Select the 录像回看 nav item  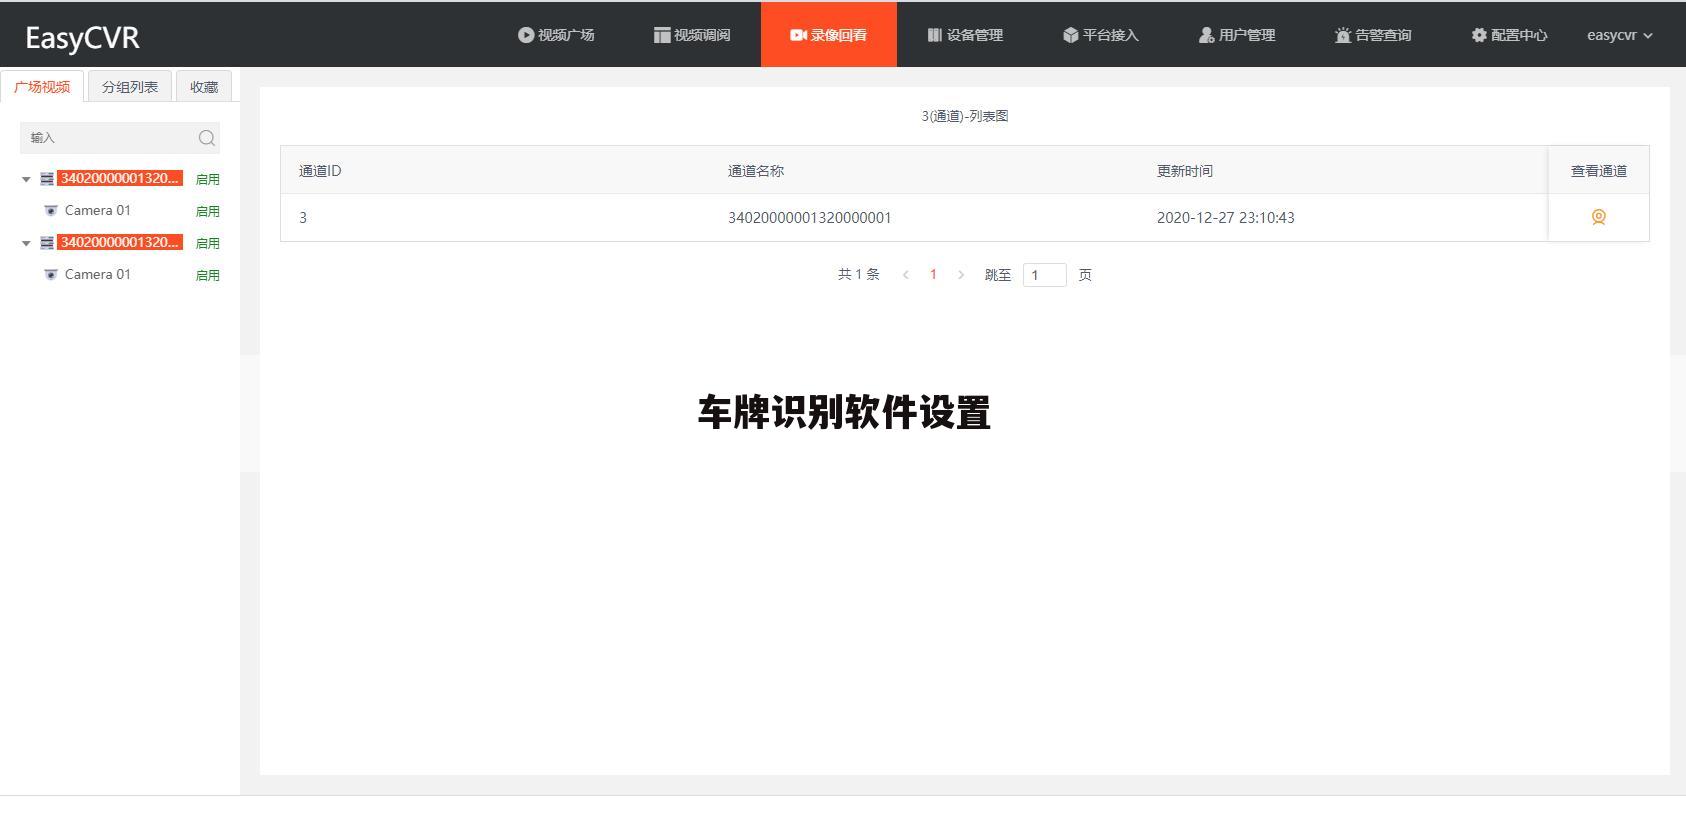[828, 35]
